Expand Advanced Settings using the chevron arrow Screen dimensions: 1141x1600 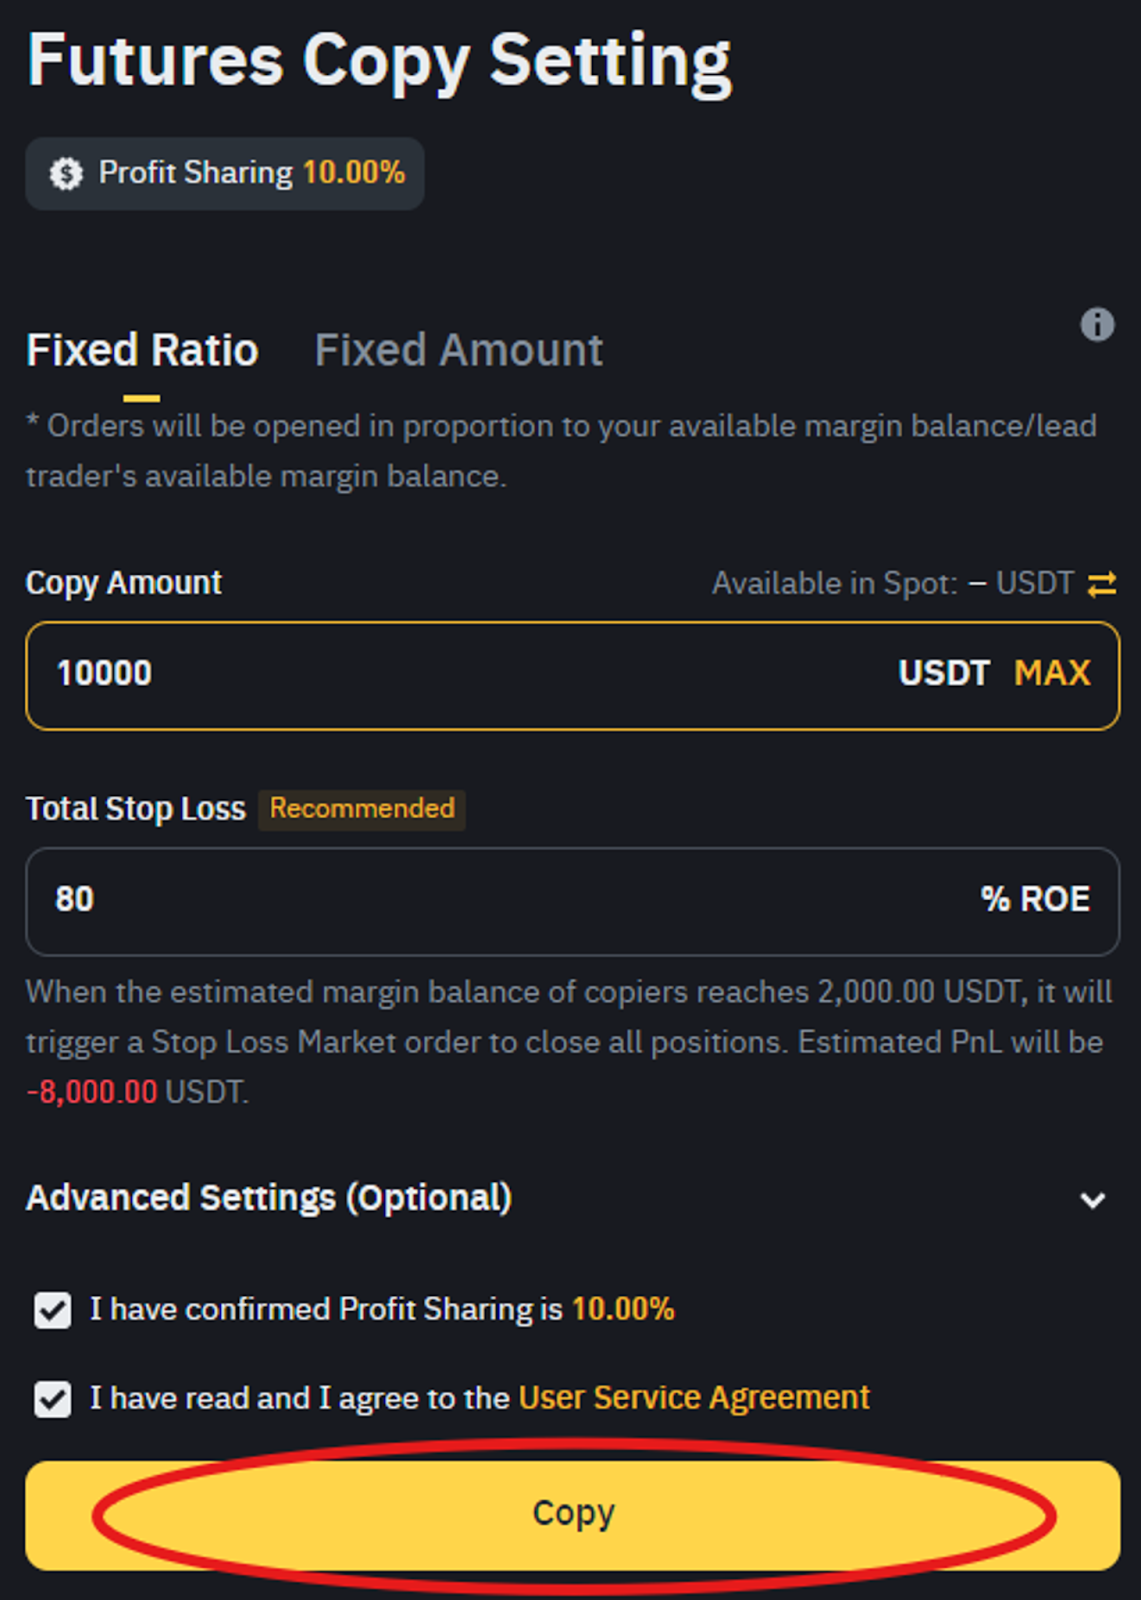1093,1200
